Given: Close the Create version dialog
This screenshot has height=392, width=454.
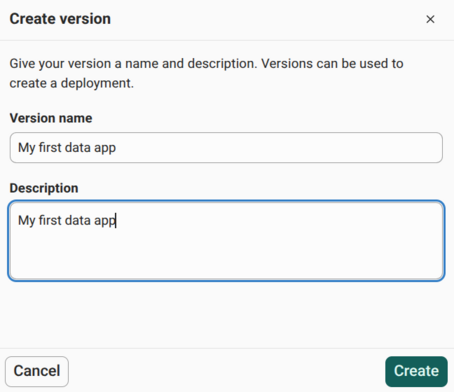Looking at the screenshot, I should coord(430,19).
